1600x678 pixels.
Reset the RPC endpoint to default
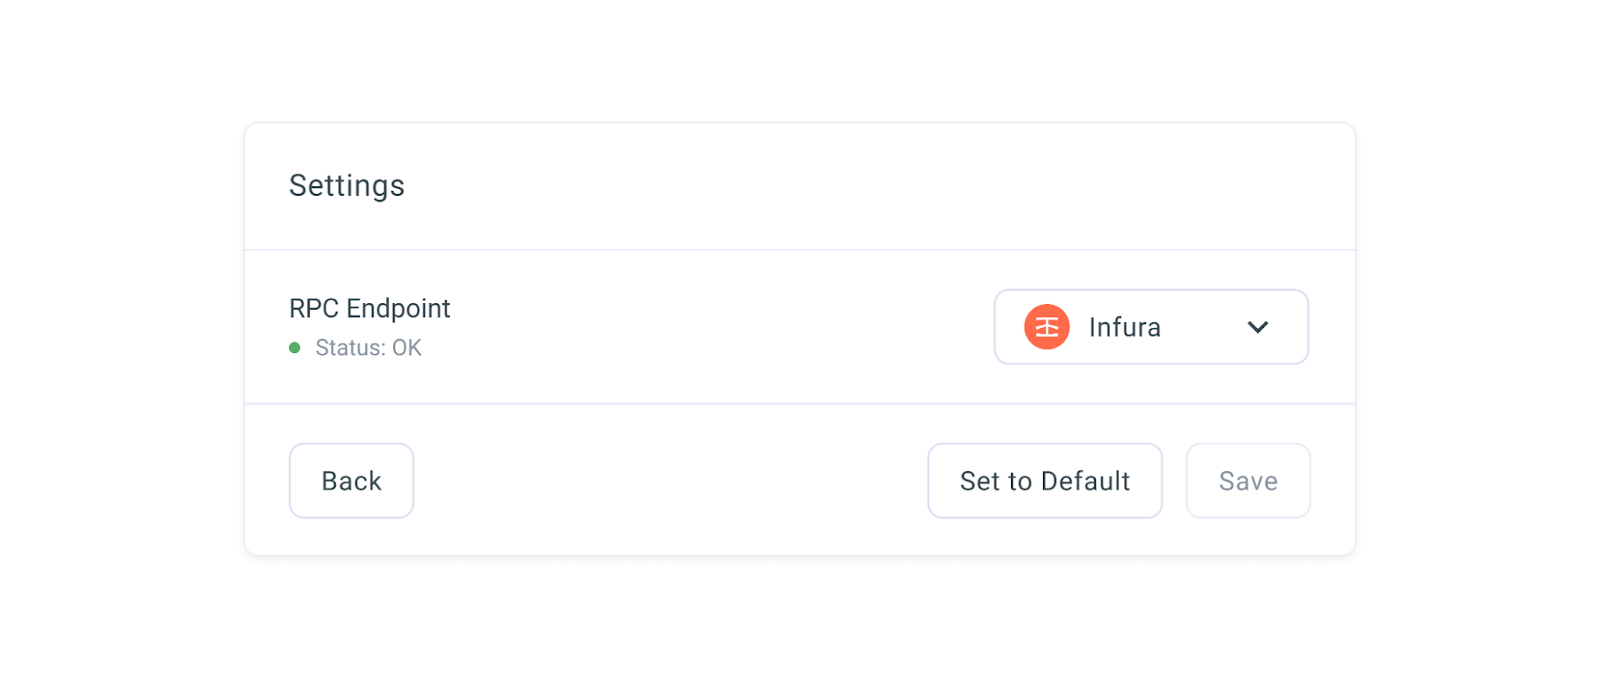(1044, 481)
